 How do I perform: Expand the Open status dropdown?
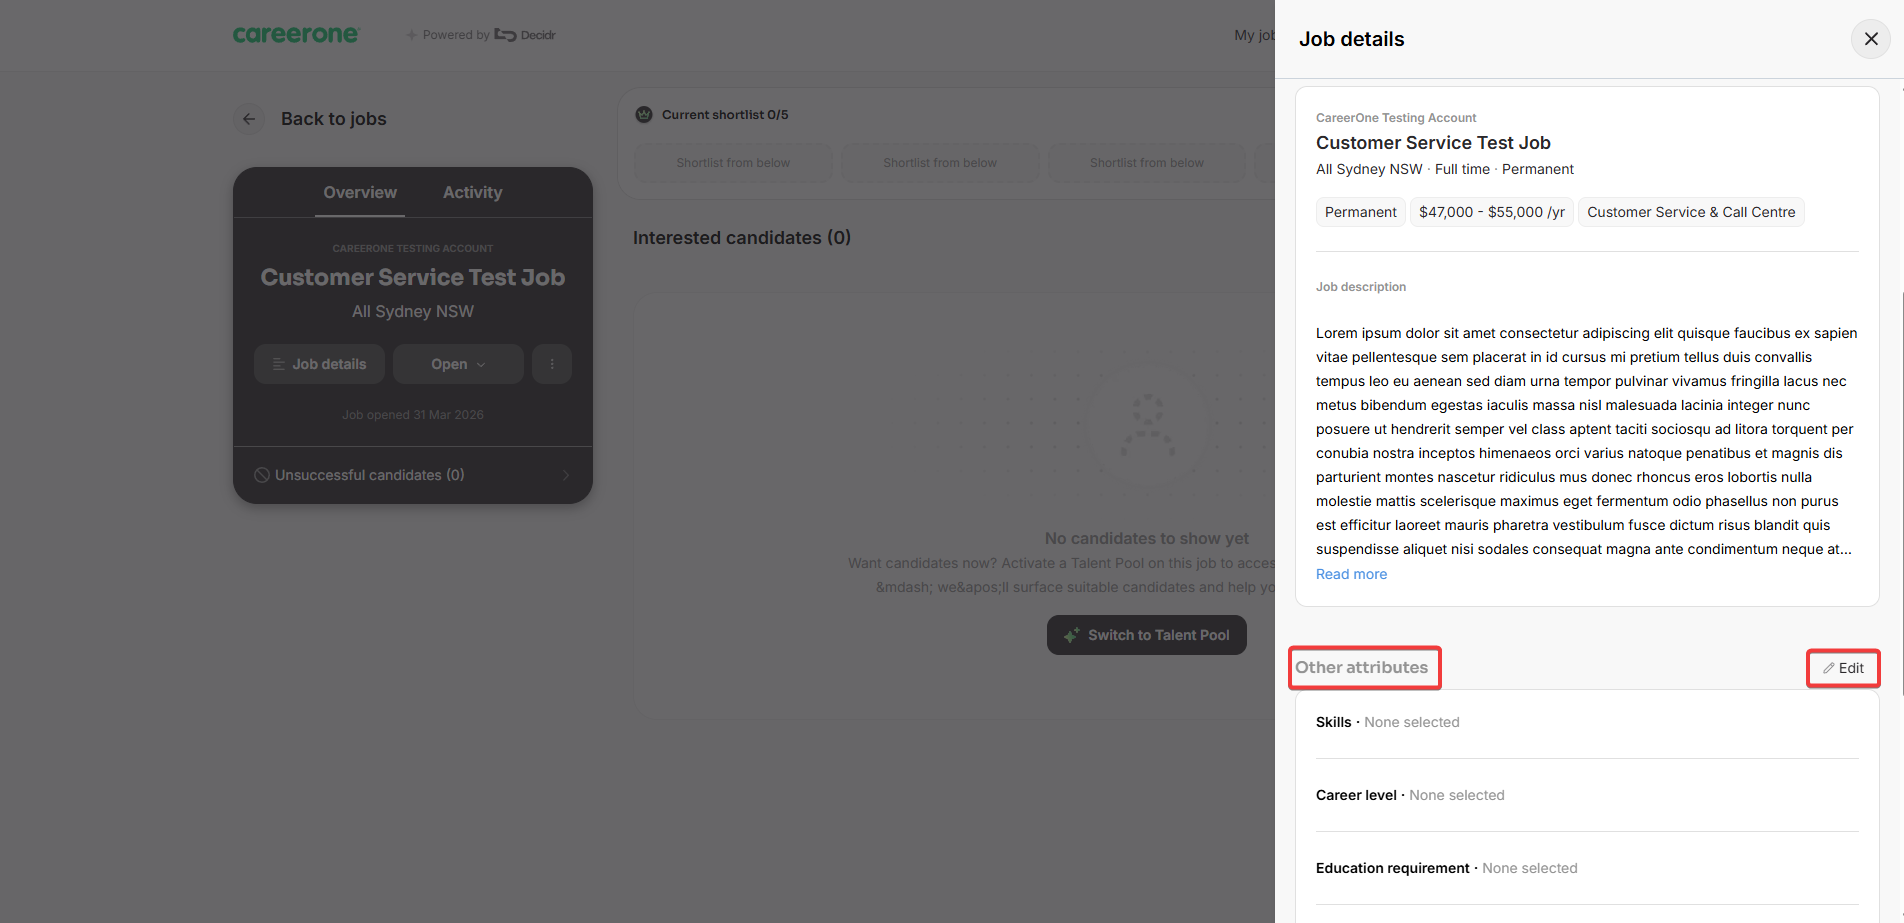point(458,364)
